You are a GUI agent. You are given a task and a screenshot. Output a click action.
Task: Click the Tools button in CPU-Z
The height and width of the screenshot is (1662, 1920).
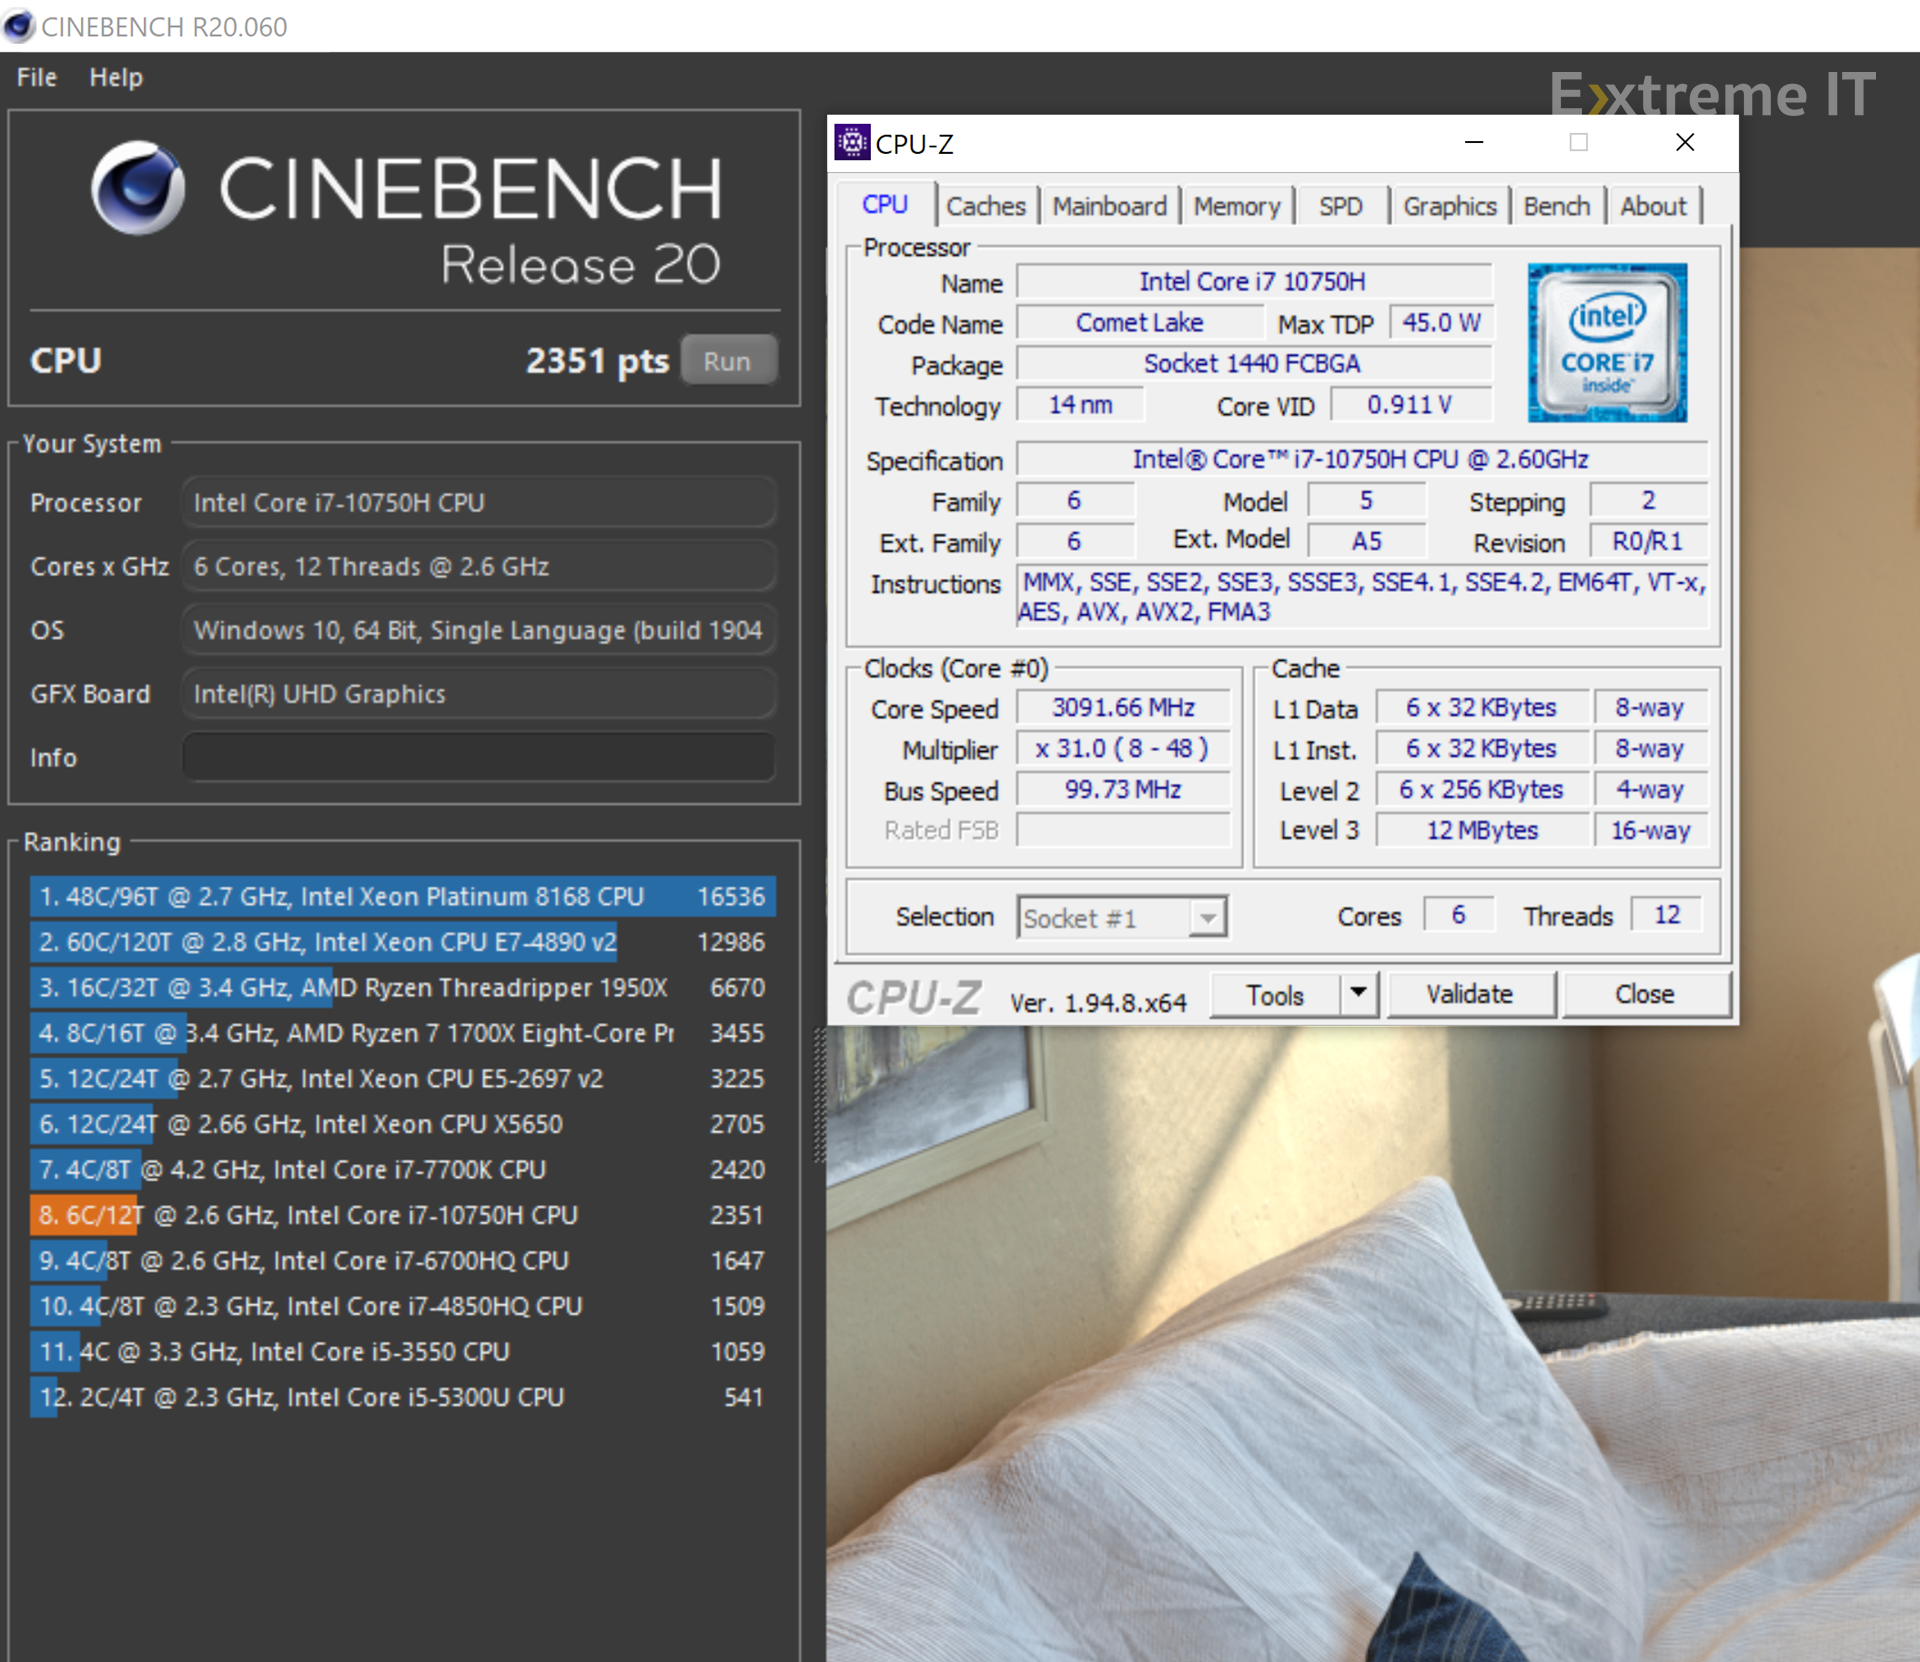pos(1275,994)
